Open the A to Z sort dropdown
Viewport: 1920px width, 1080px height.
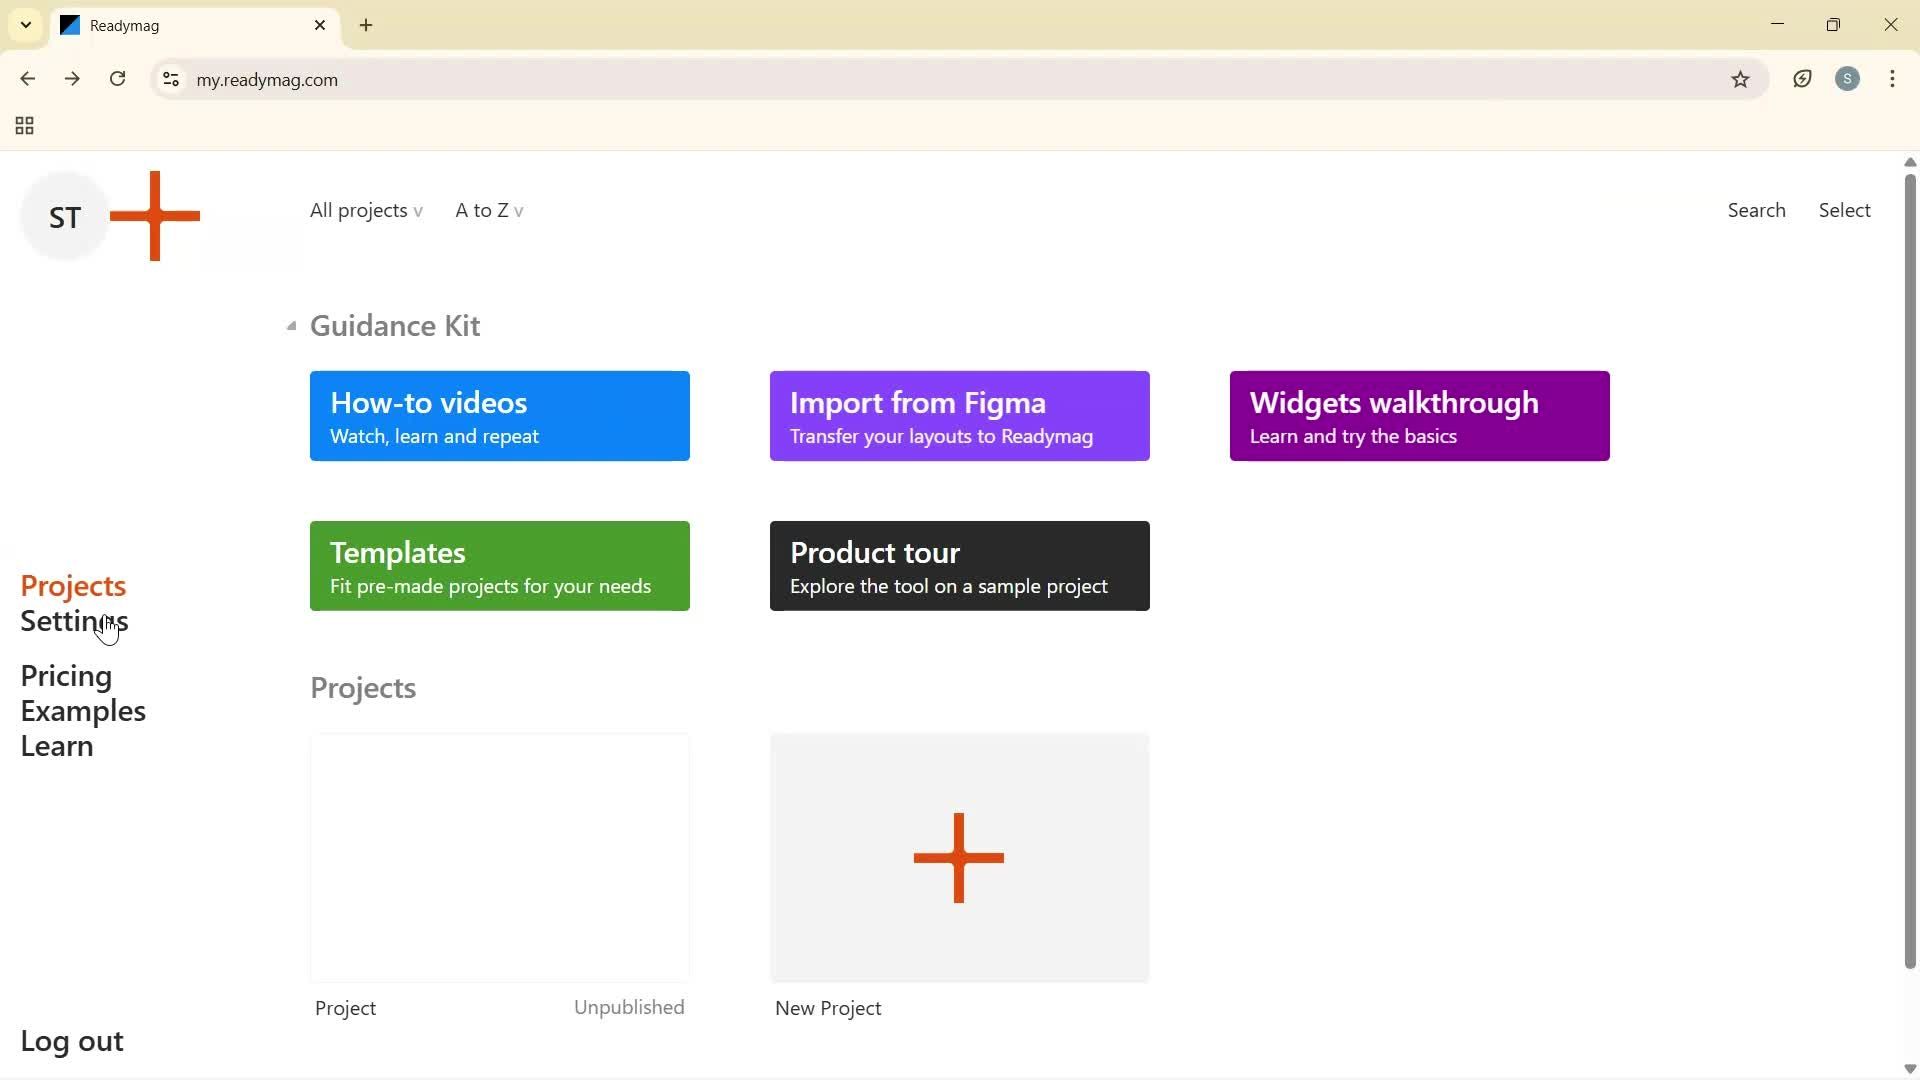click(488, 210)
